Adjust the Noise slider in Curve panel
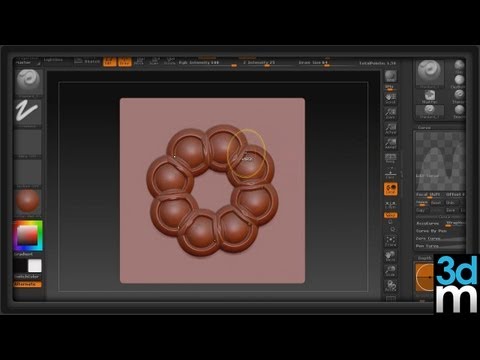 [x=422, y=202]
